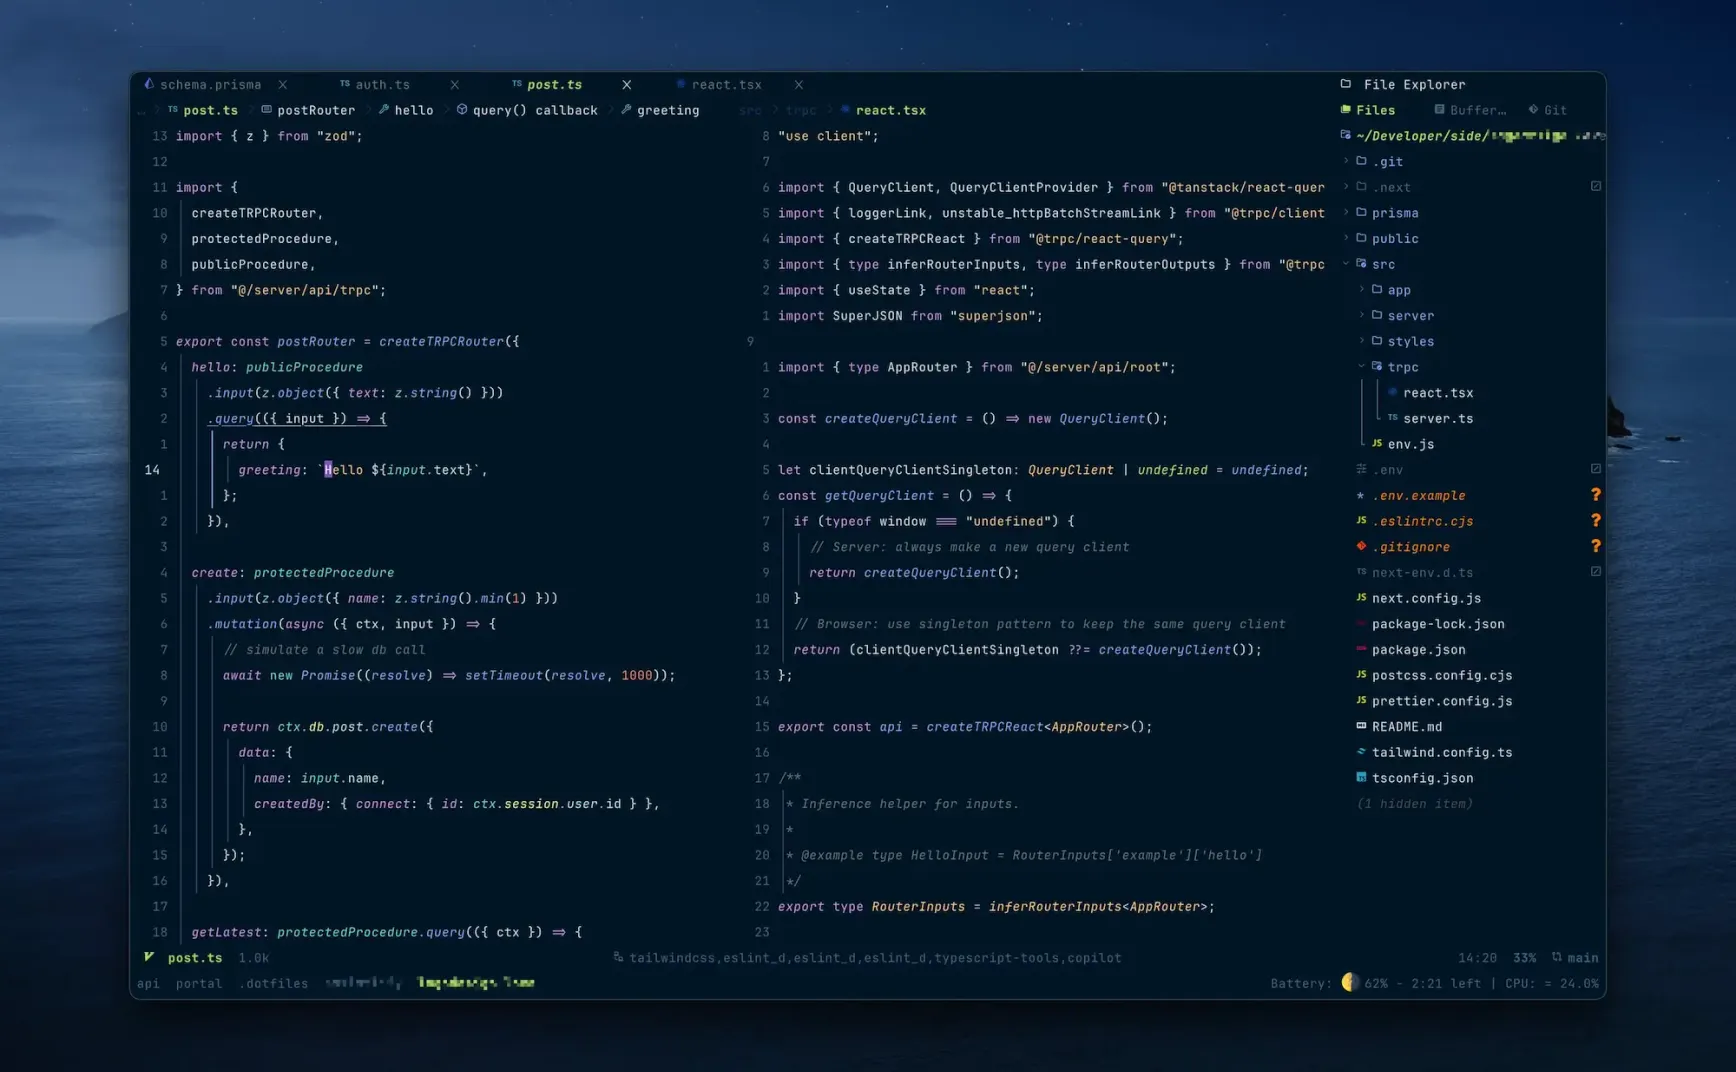Expand the server folder under src

coord(1361,315)
